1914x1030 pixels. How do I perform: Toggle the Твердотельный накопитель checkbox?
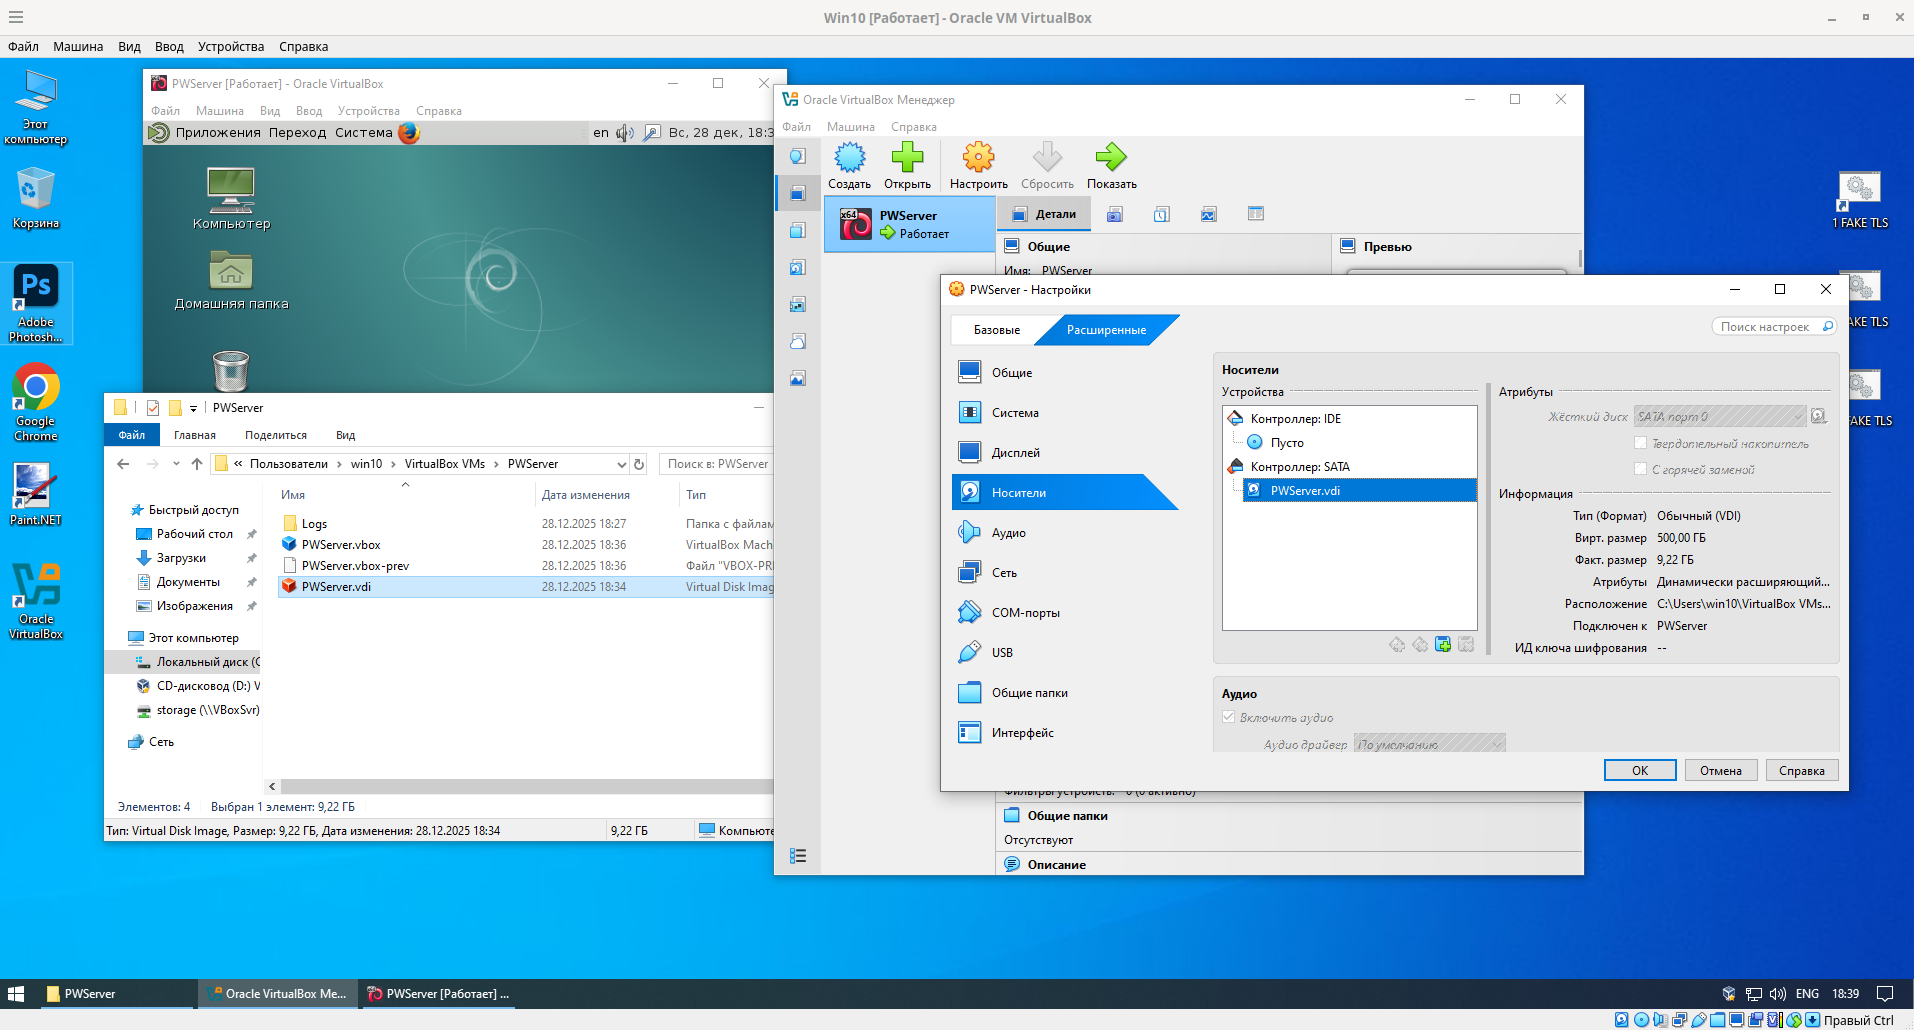[1640, 443]
